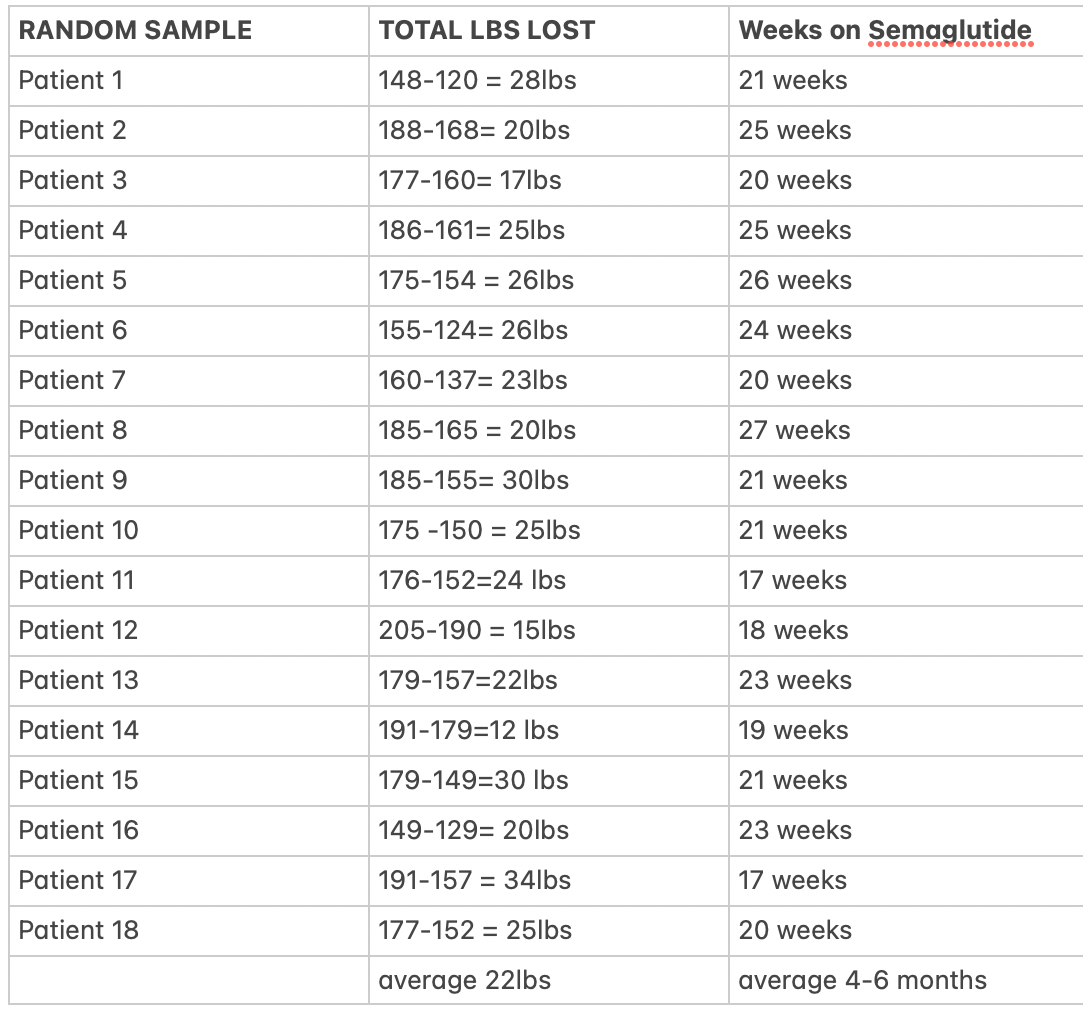Select the Patient 5 name cell
This screenshot has height=1010, width=1083.
(73, 280)
